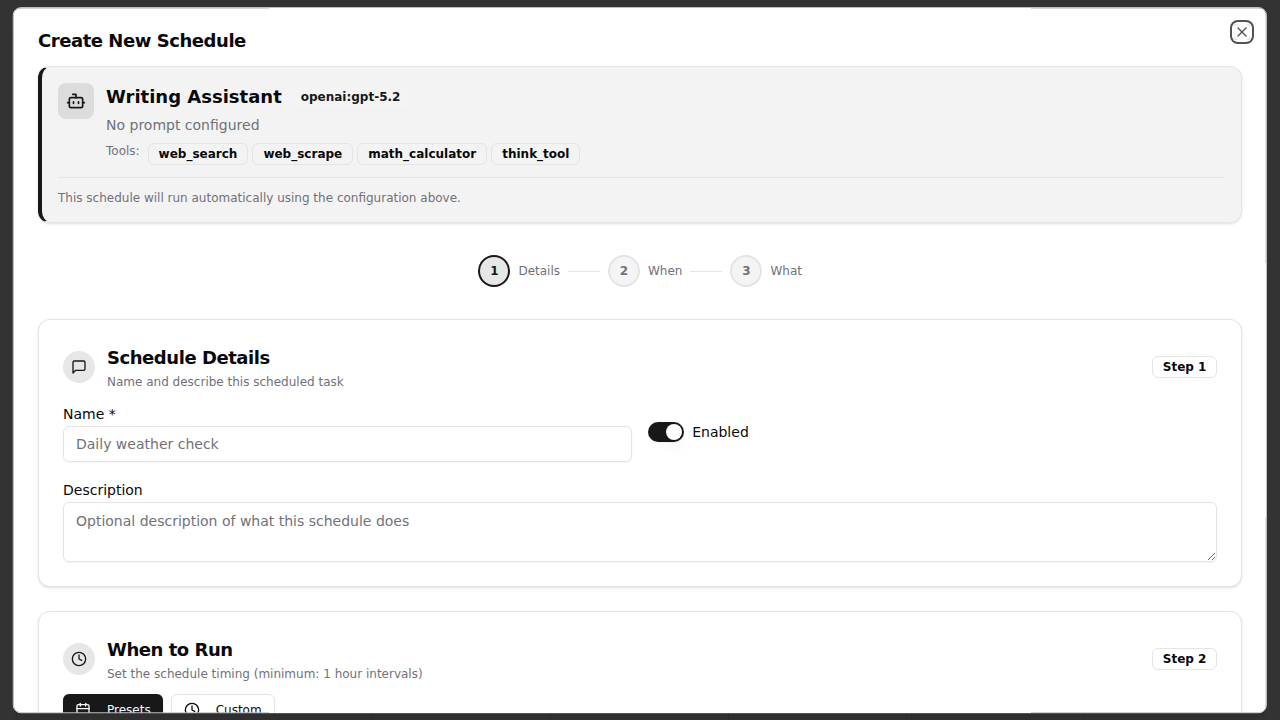Click 'Name and describe this scheduled task' subtitle

(225, 382)
